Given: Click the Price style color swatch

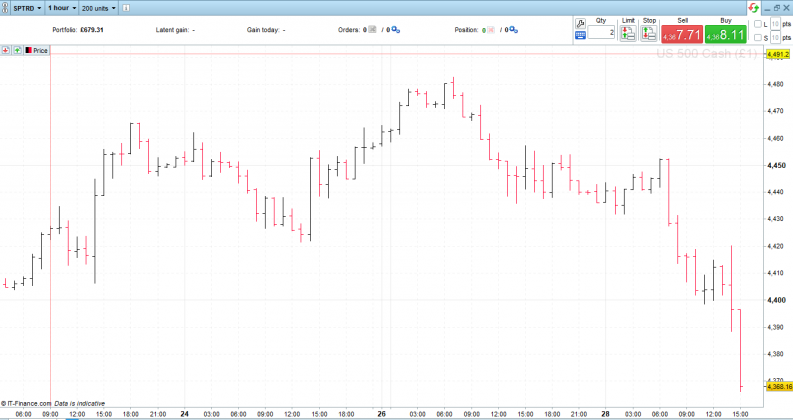Looking at the screenshot, I should pos(28,50).
